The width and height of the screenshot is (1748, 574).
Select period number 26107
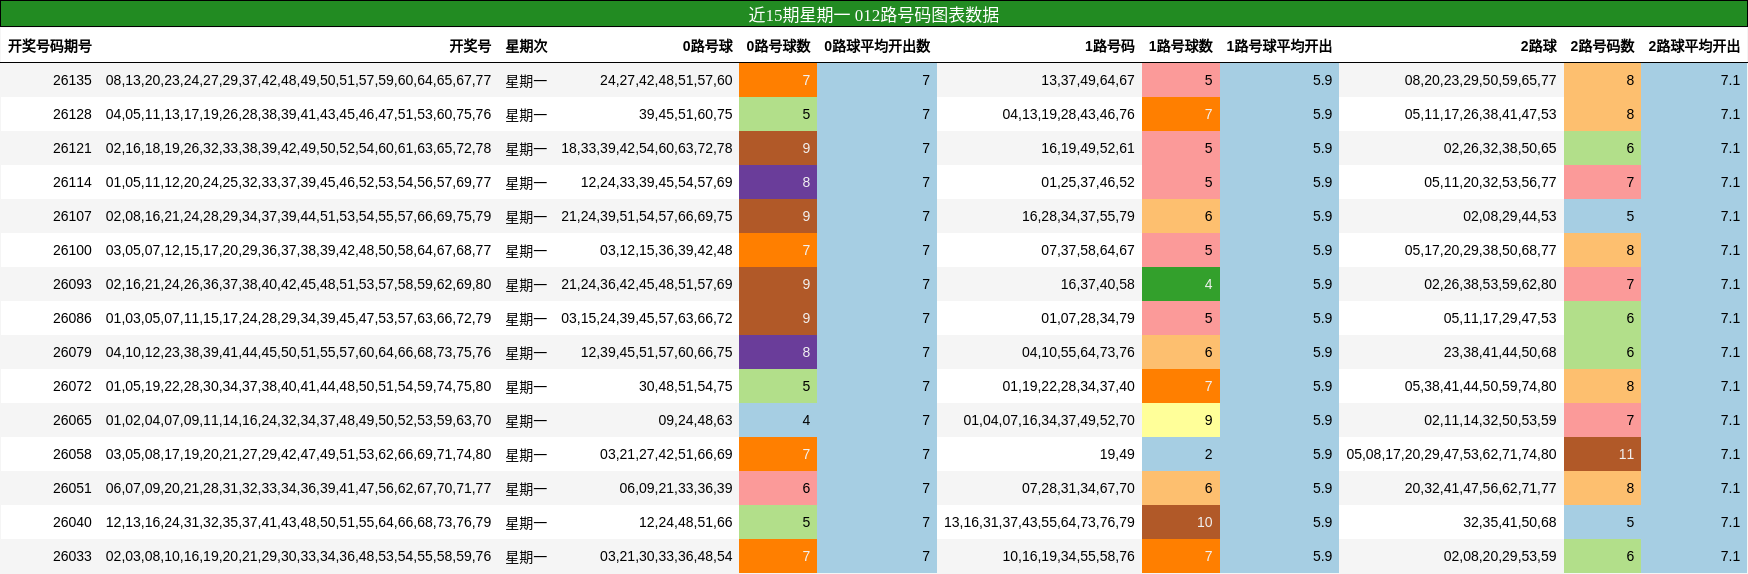pyautogui.click(x=72, y=216)
